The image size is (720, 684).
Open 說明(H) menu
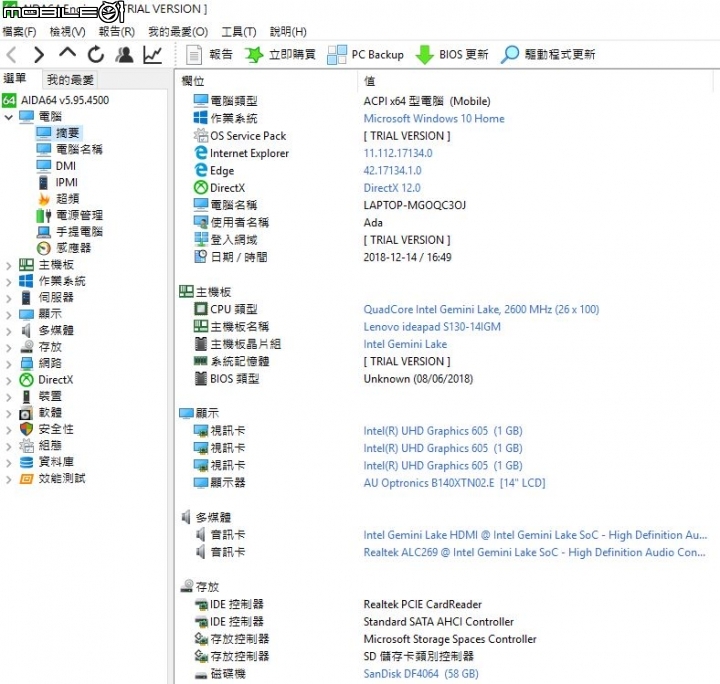pos(288,32)
